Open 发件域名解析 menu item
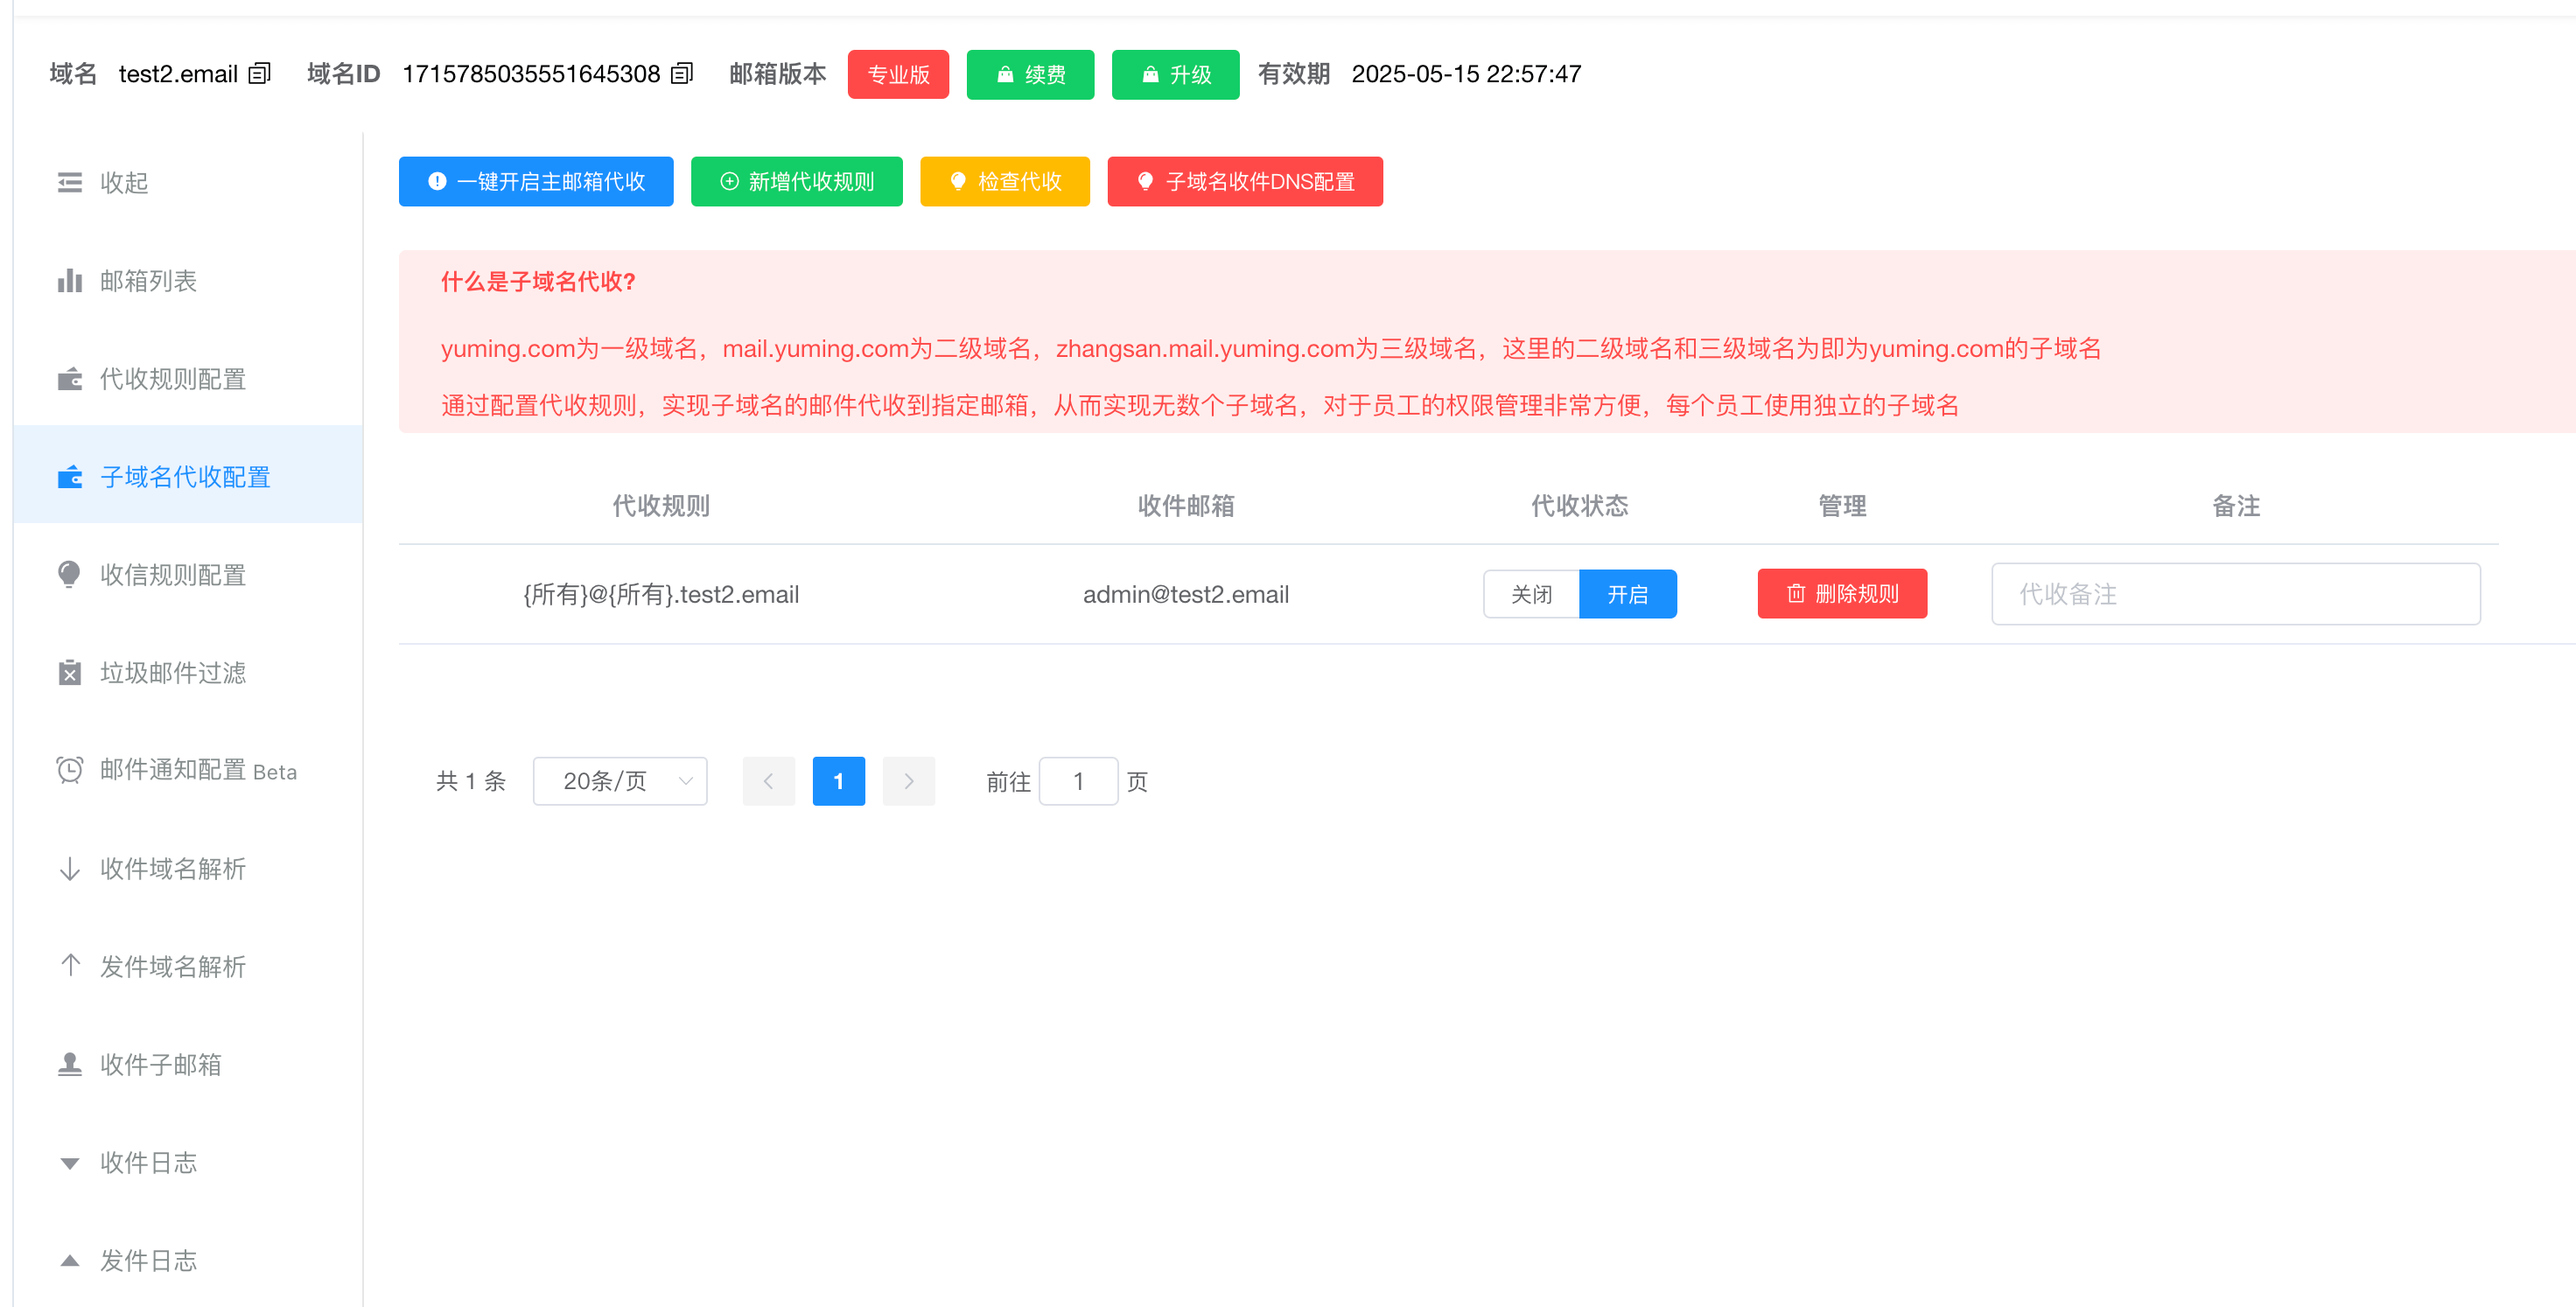 click(188, 967)
